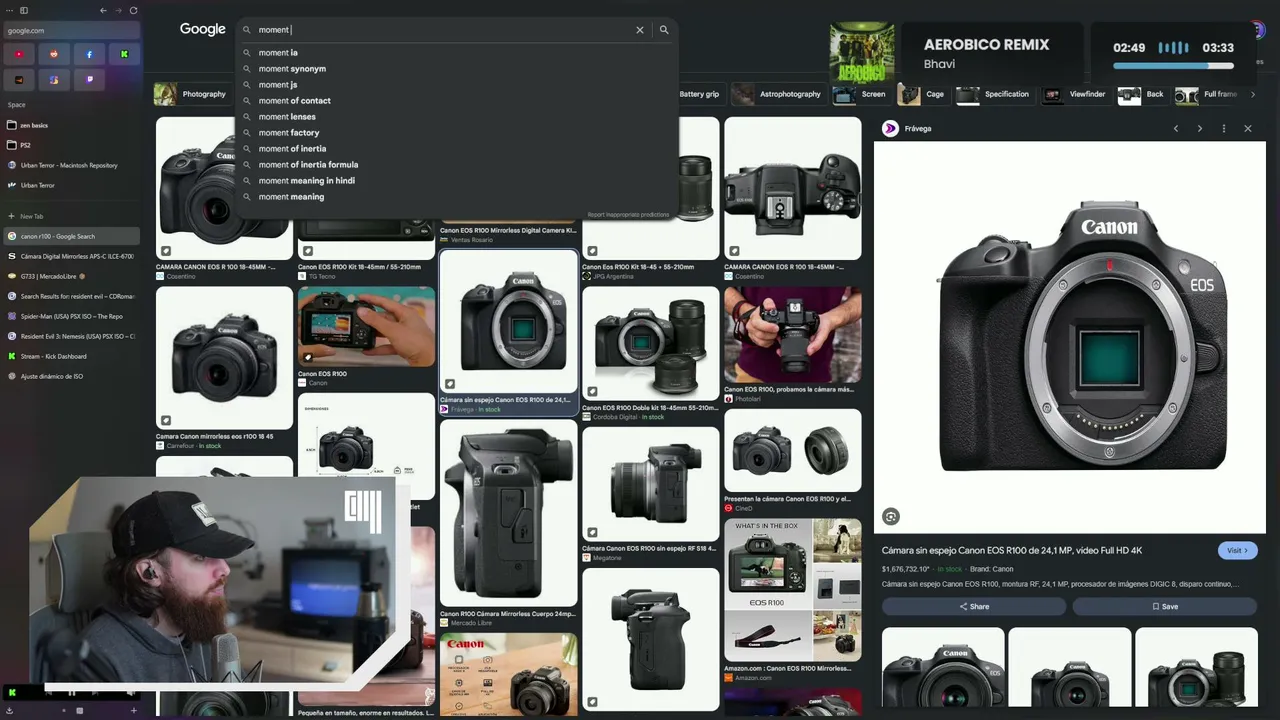This screenshot has width=1280, height=720.
Task: Seek the Aerobico Remix progress bar
Action: [x=1173, y=66]
